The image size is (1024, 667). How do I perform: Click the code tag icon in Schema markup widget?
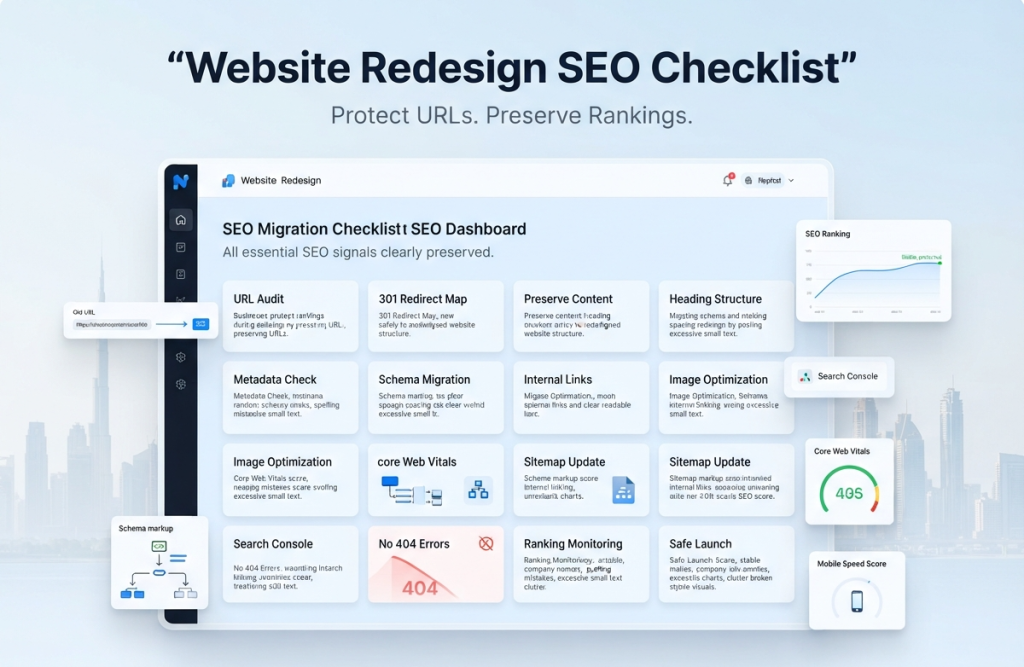159,546
